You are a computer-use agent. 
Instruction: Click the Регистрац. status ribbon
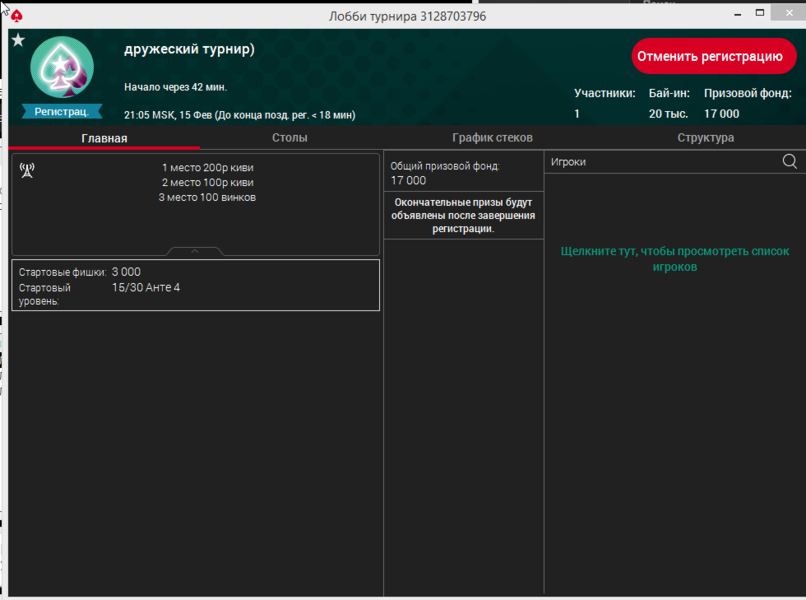point(62,111)
